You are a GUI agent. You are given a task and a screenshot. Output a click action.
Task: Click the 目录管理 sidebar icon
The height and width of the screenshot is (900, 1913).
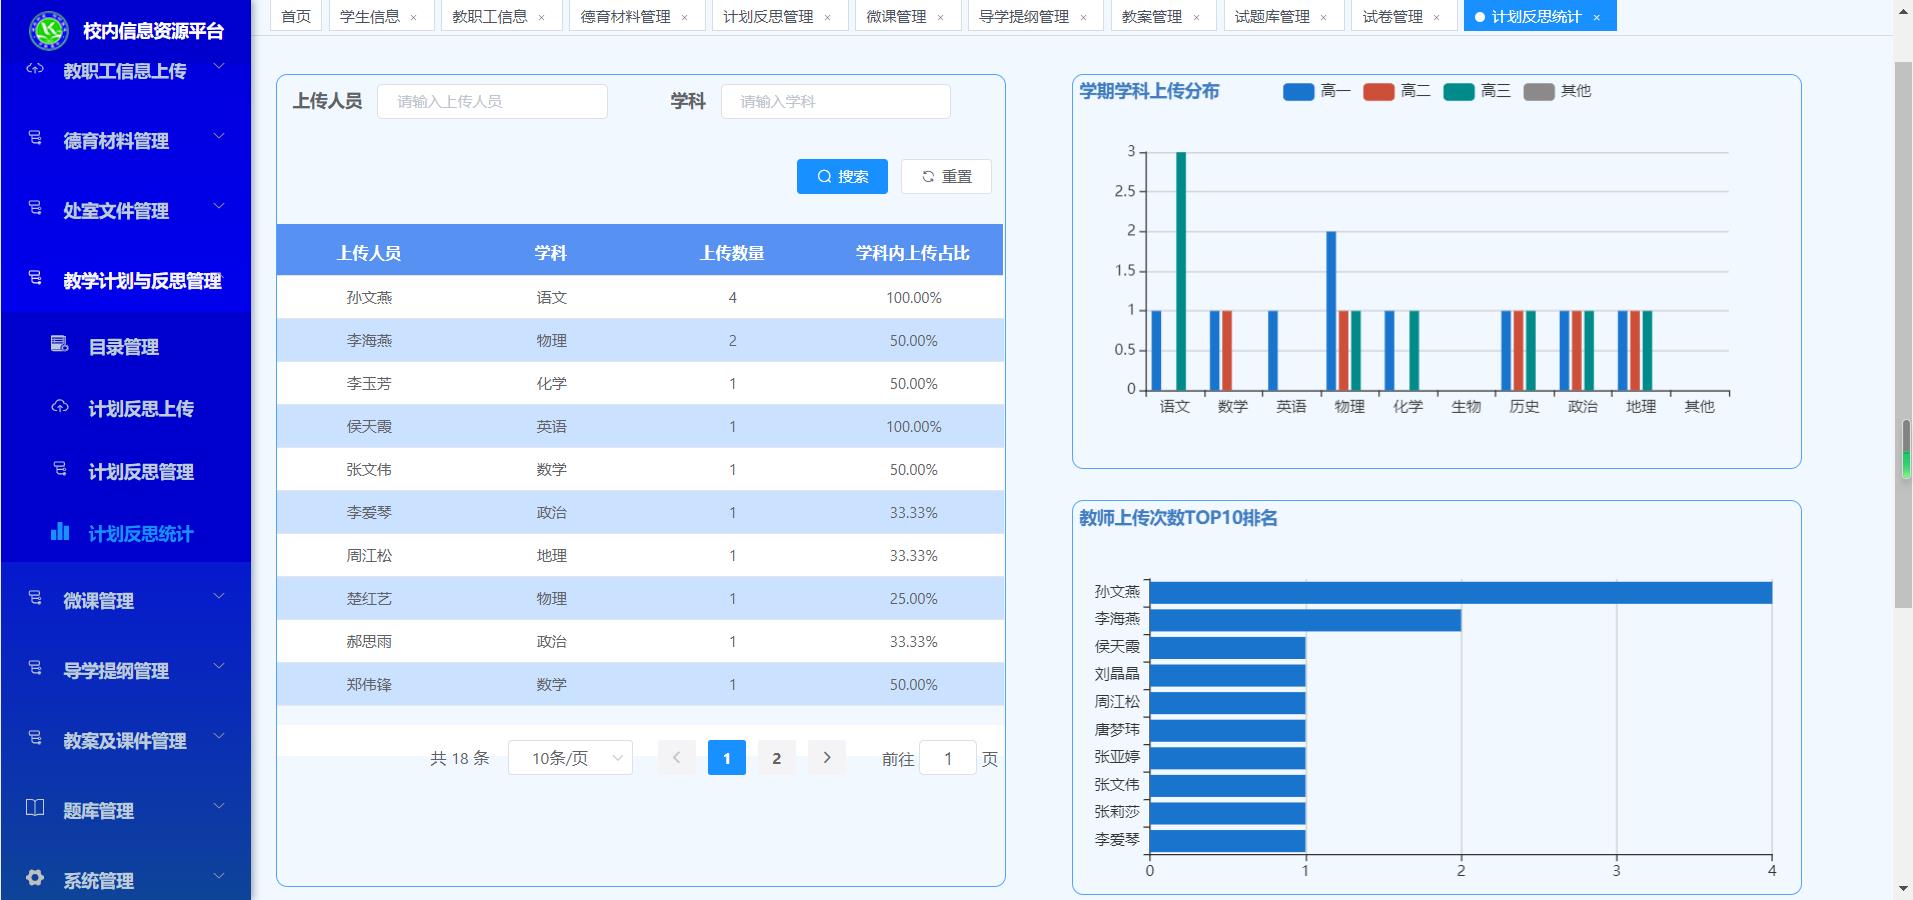[x=60, y=345]
